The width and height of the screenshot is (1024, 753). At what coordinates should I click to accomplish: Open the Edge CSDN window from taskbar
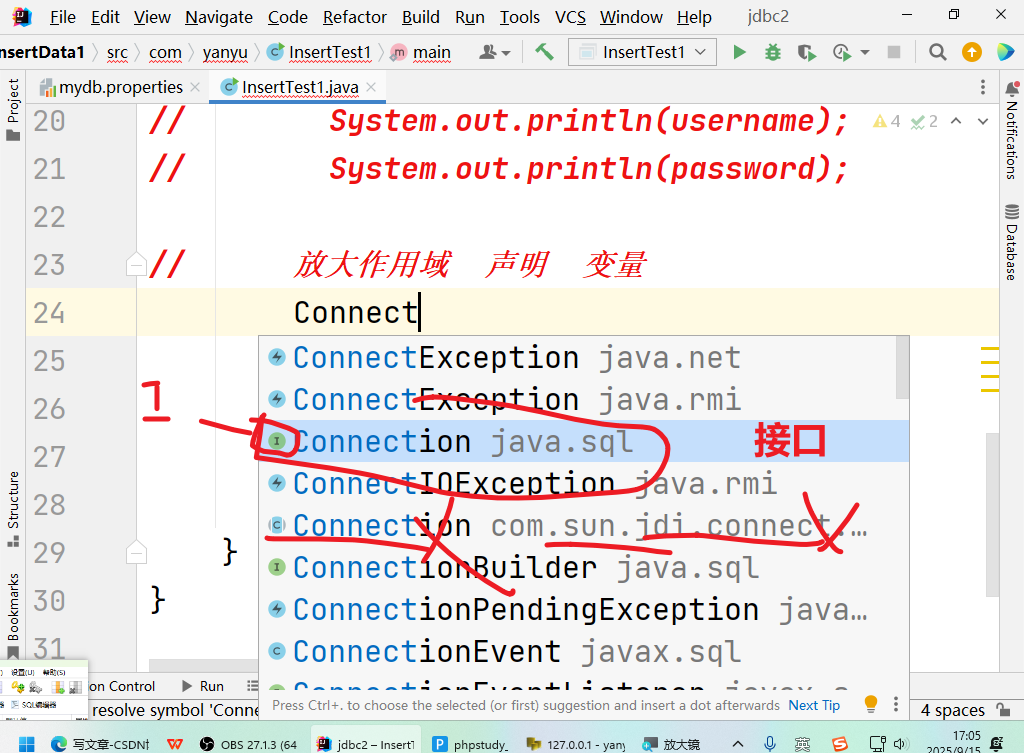pos(101,744)
